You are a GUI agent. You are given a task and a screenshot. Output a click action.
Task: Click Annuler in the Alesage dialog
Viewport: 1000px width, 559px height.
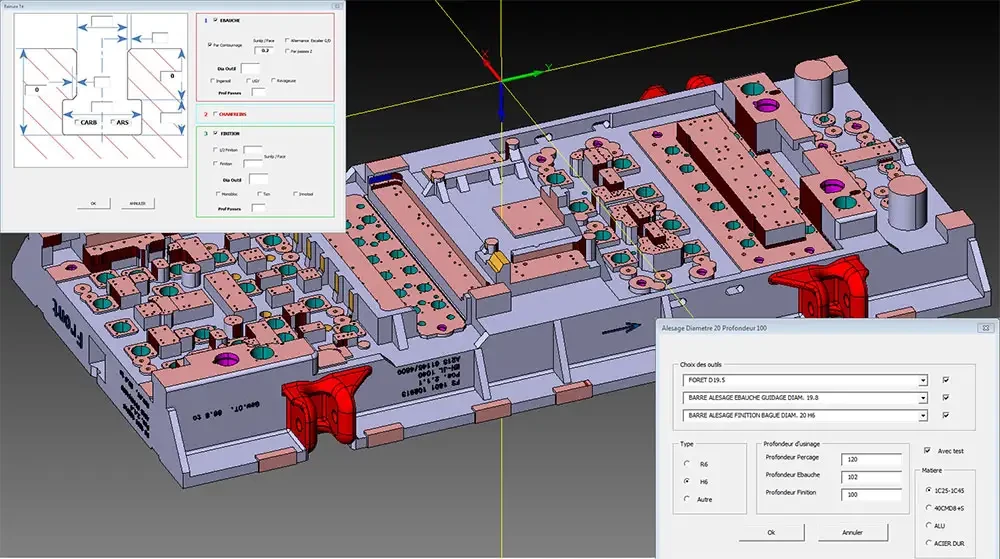coord(853,532)
